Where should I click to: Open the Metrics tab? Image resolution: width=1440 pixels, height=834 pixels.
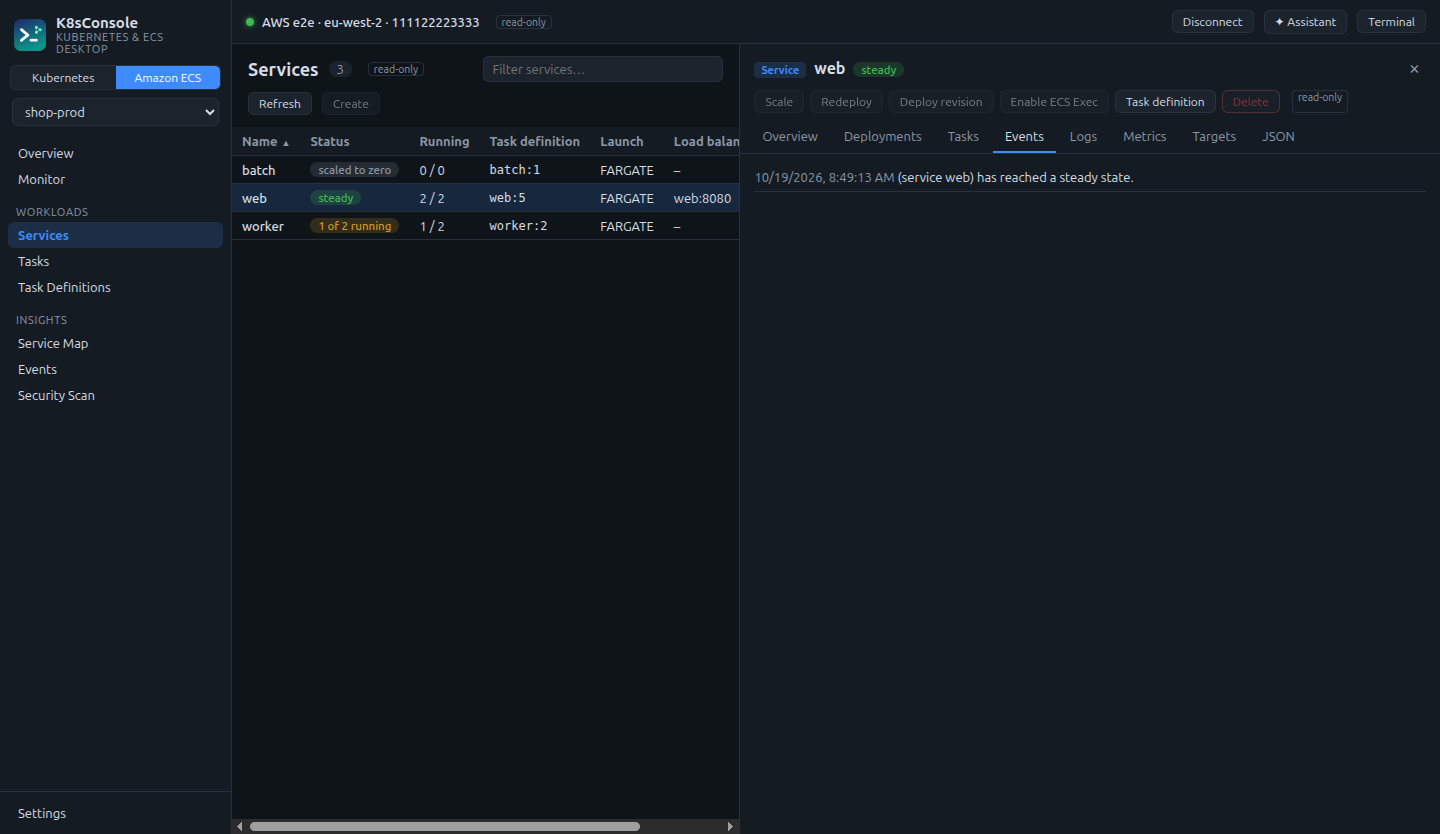coord(1145,136)
